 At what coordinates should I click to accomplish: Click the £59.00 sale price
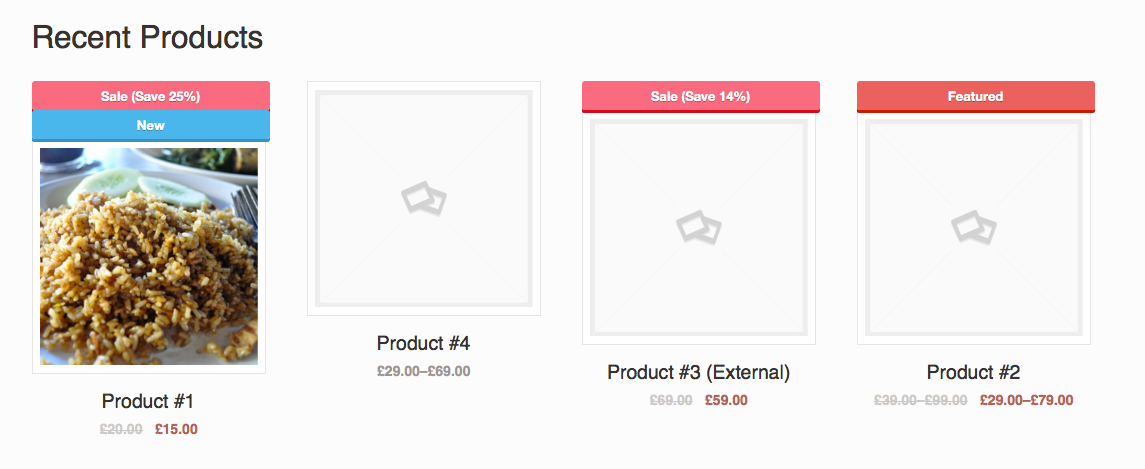(726, 400)
